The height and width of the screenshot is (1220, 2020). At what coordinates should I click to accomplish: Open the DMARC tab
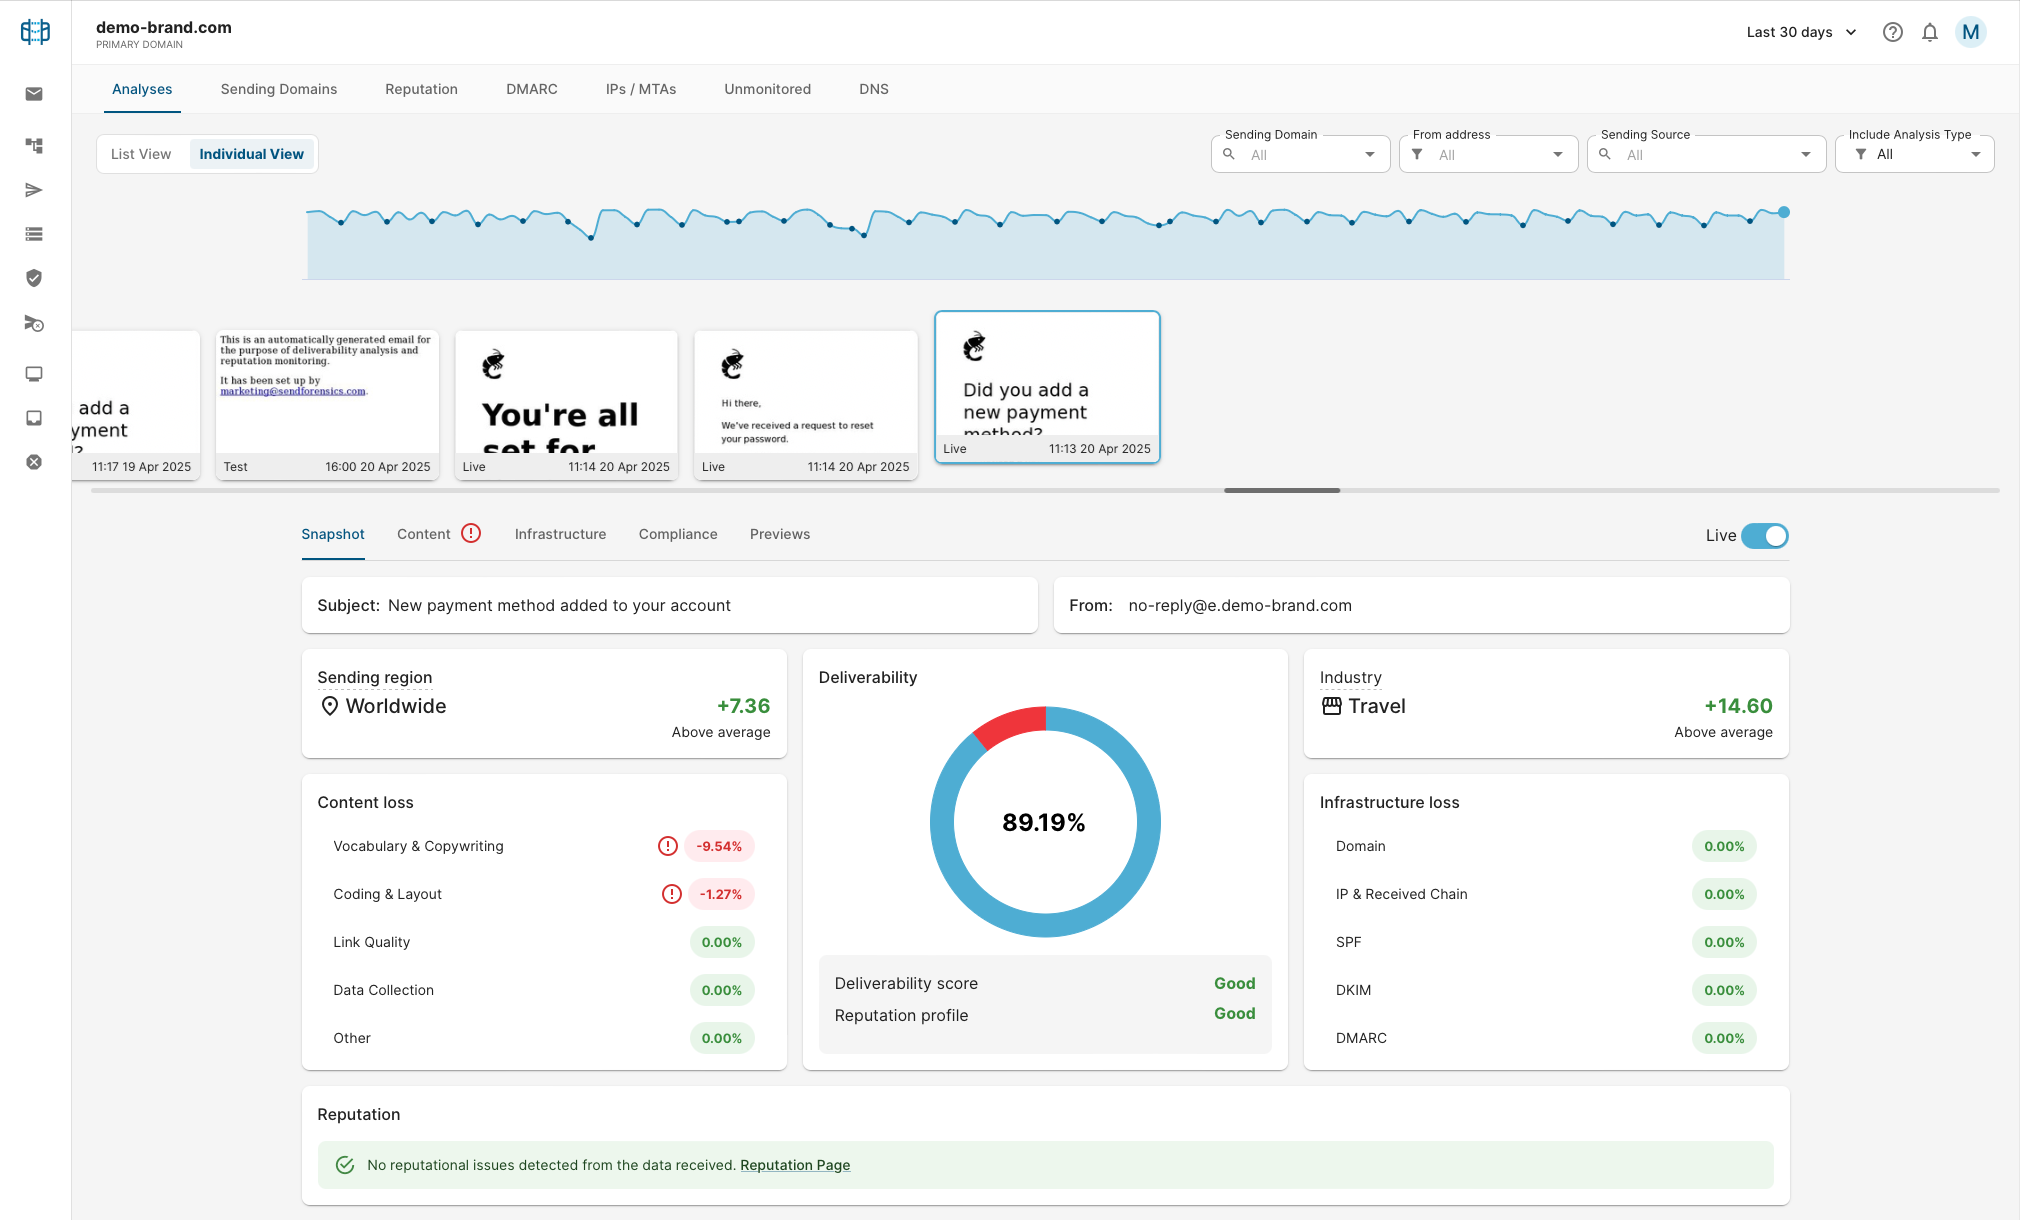pyautogui.click(x=532, y=89)
